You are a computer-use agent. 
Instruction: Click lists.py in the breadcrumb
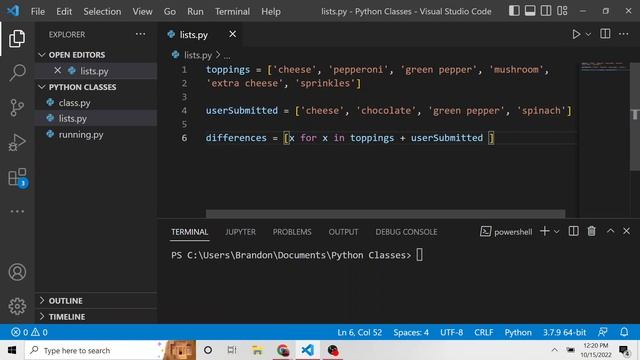198,55
